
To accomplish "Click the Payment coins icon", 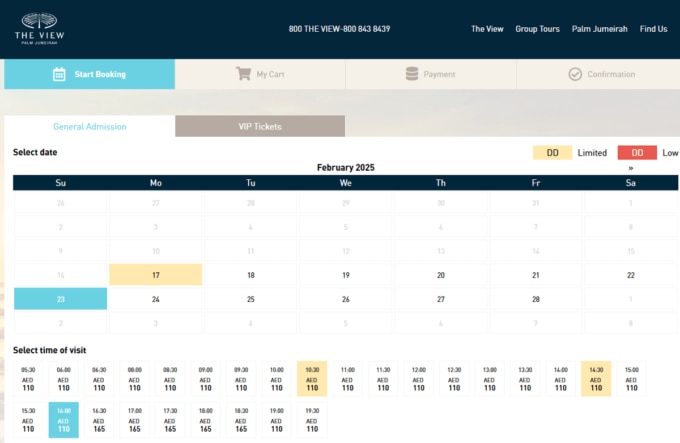I will click(x=412, y=74).
